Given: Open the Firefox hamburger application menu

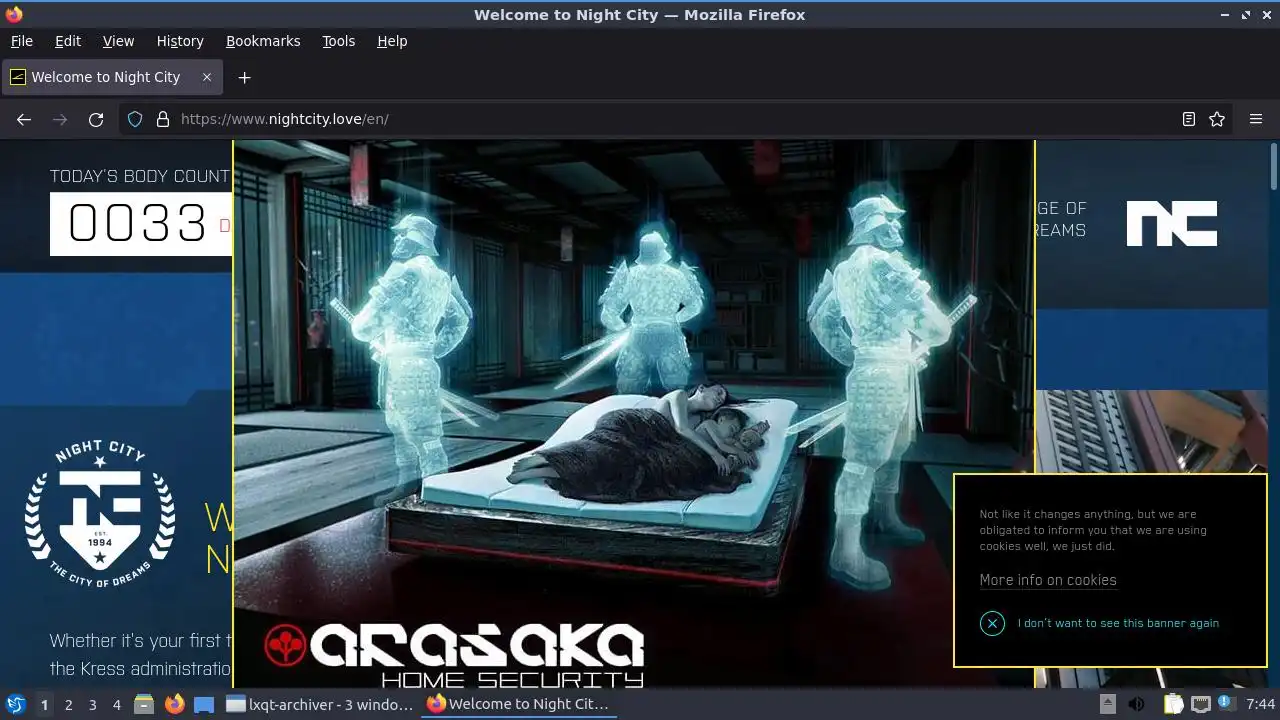Looking at the screenshot, I should point(1256,119).
